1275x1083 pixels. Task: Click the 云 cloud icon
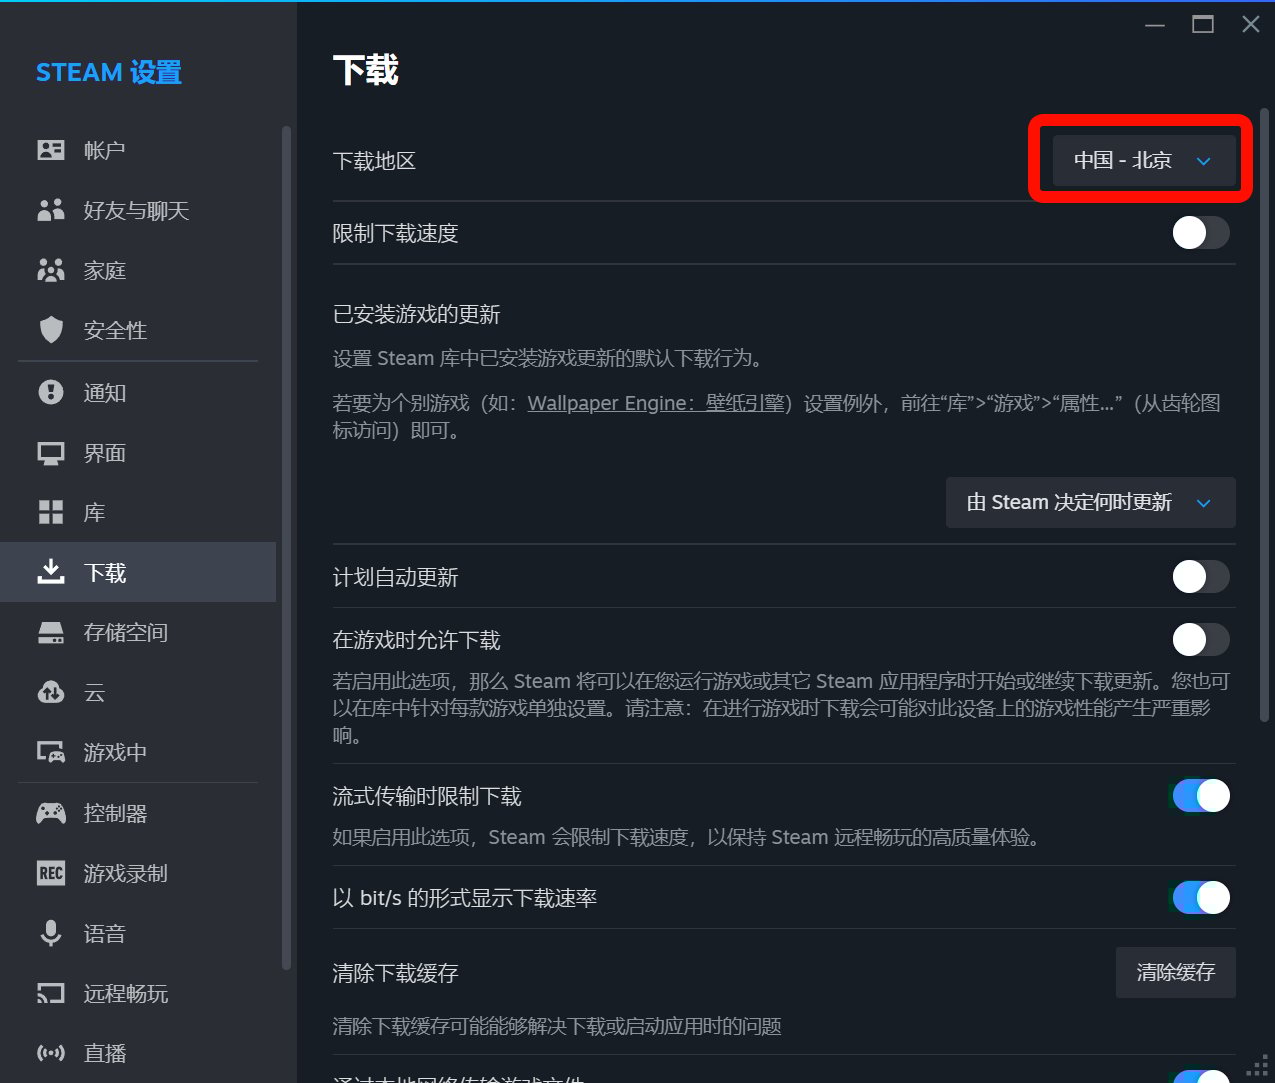(x=51, y=692)
